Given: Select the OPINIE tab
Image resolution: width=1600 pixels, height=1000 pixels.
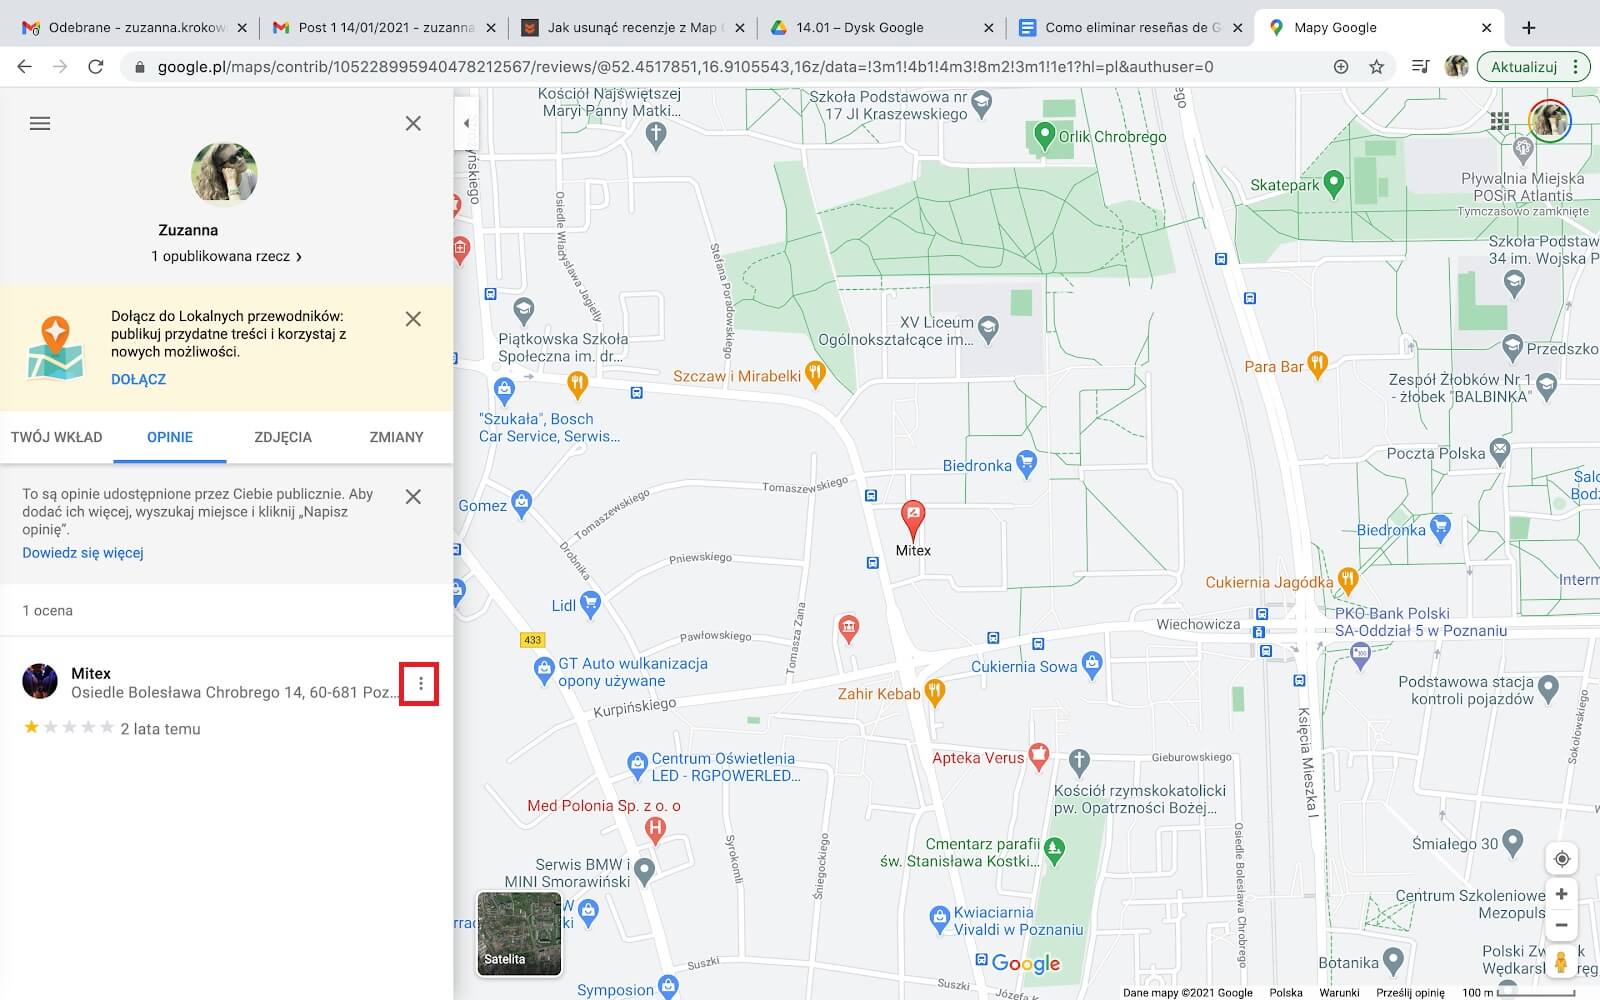Looking at the screenshot, I should click(170, 437).
